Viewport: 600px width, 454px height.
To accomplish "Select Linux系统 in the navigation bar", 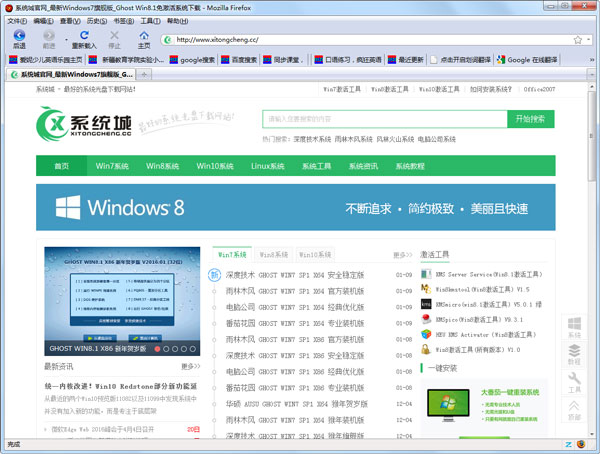I will point(267,166).
